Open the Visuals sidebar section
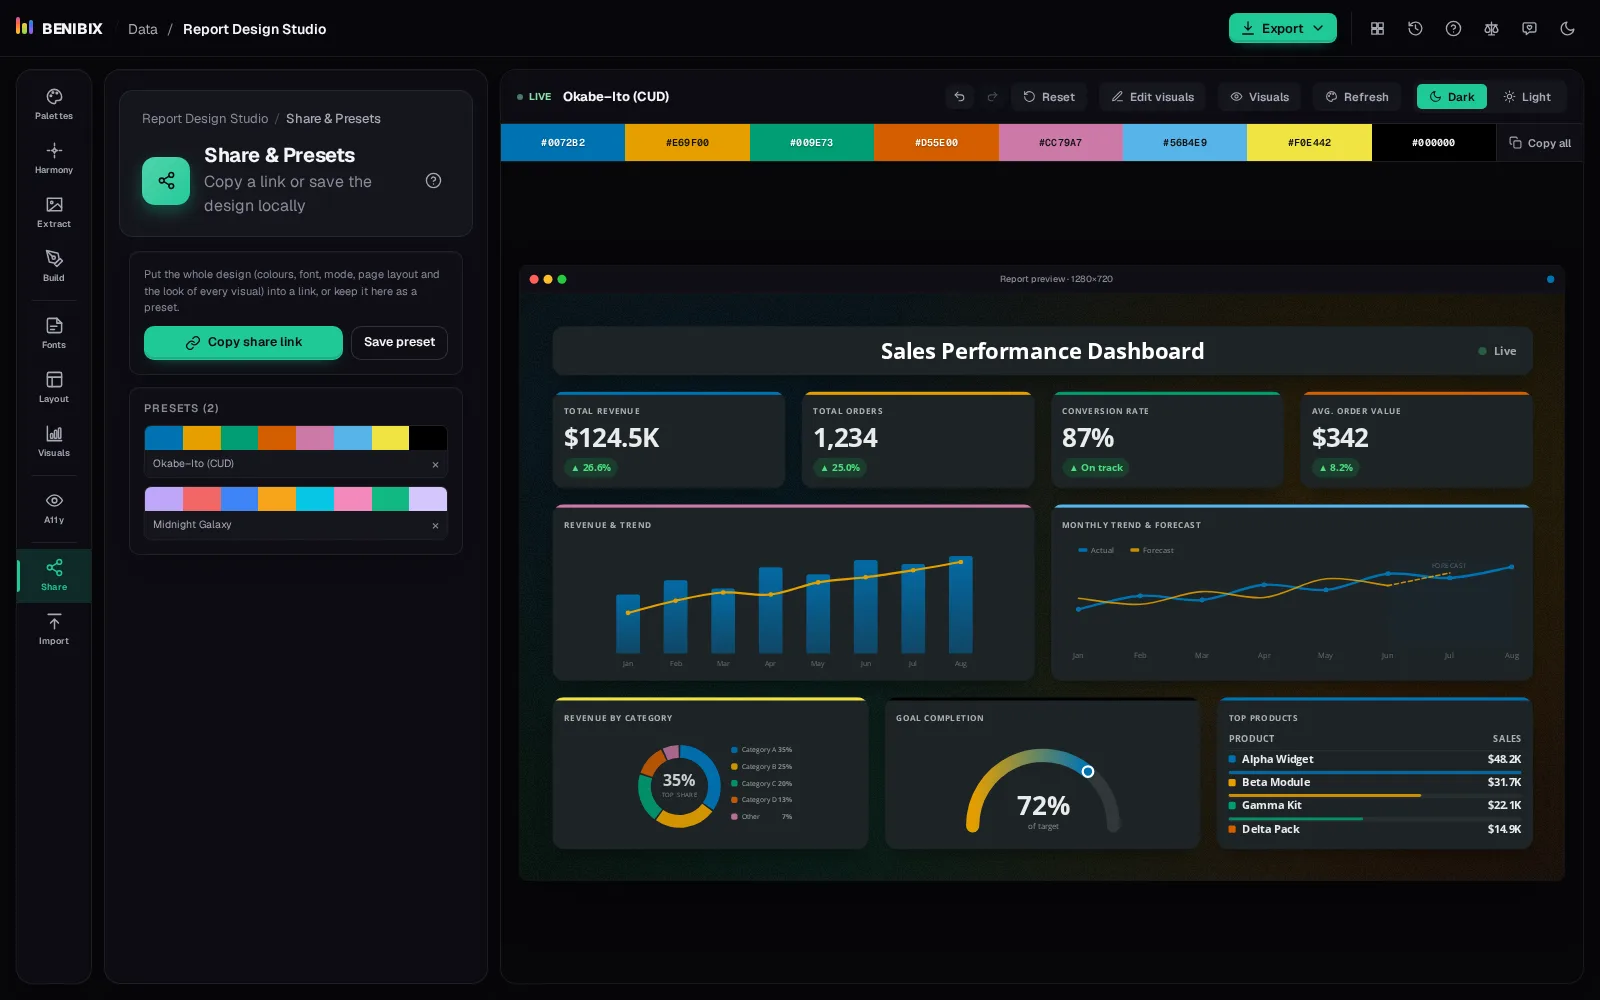The width and height of the screenshot is (1600, 1000). (54, 441)
